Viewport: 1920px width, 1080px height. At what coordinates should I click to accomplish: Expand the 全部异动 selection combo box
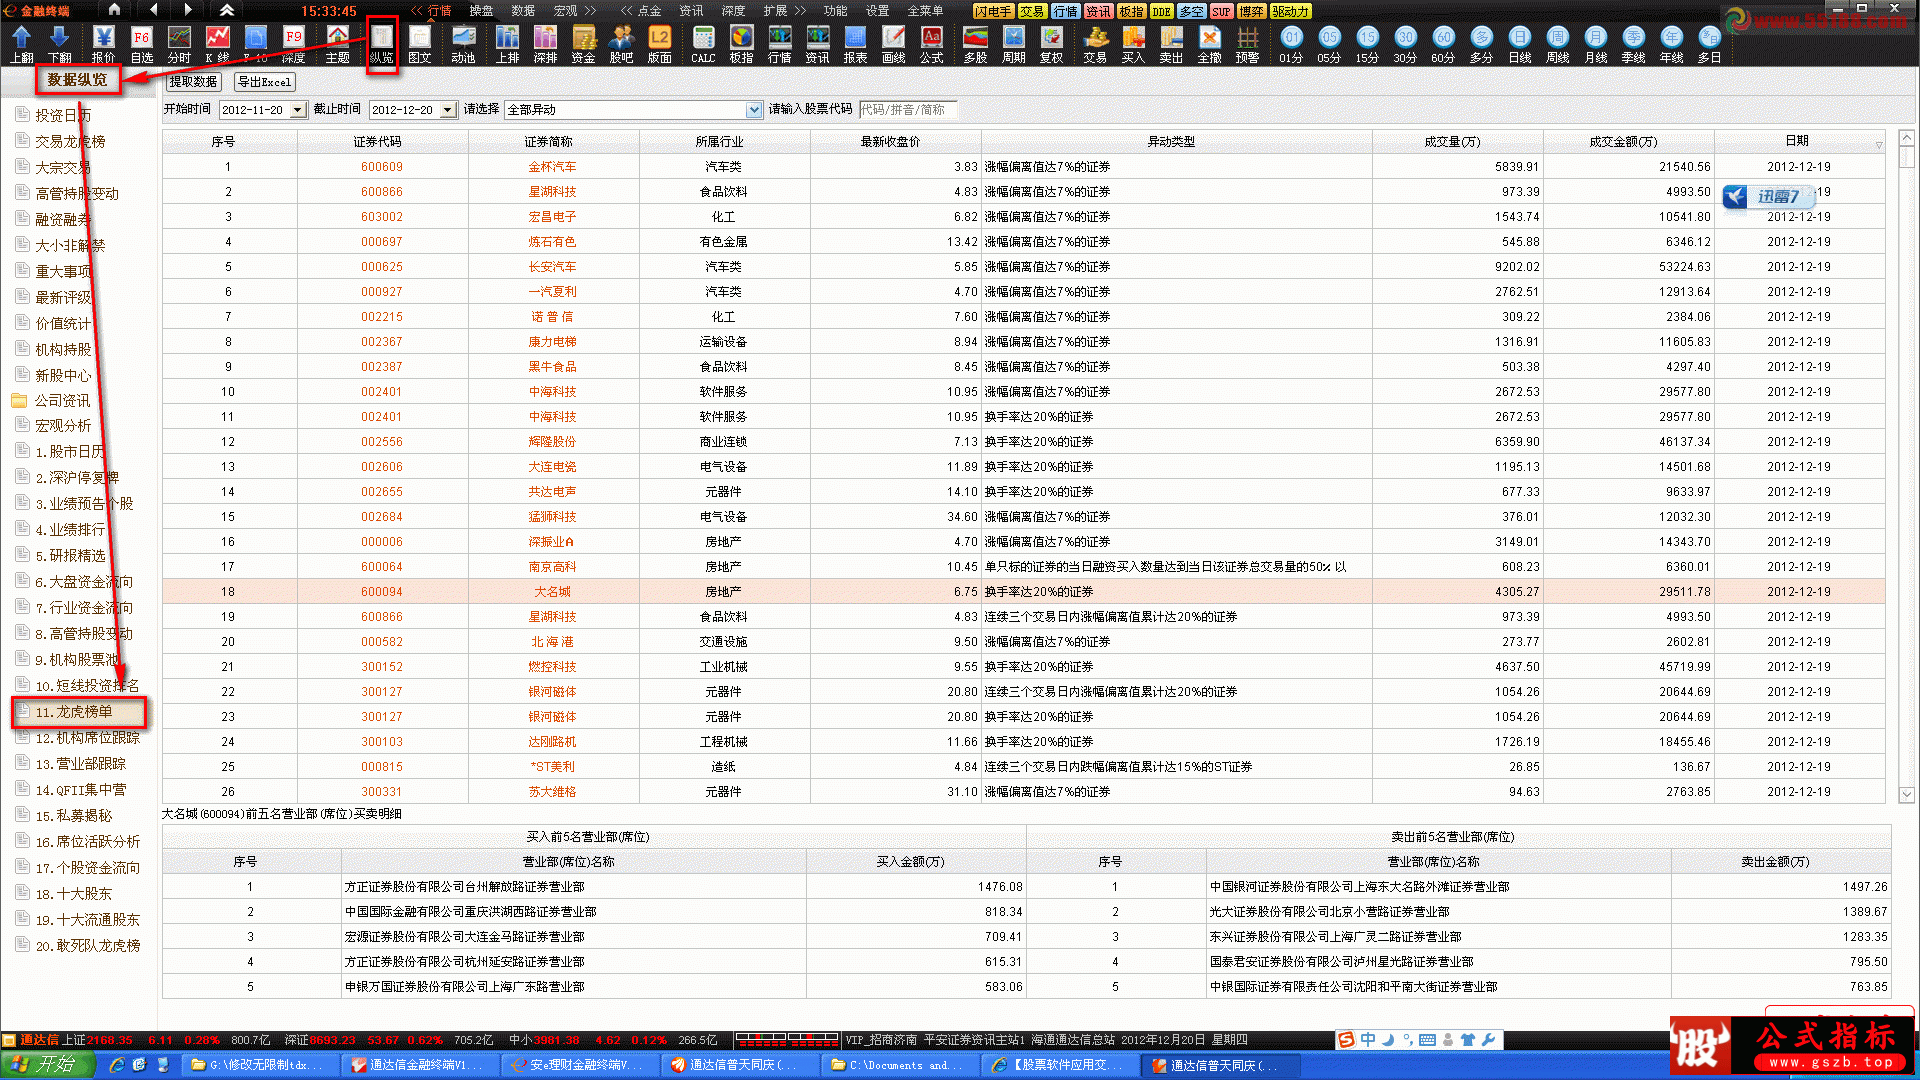[754, 110]
